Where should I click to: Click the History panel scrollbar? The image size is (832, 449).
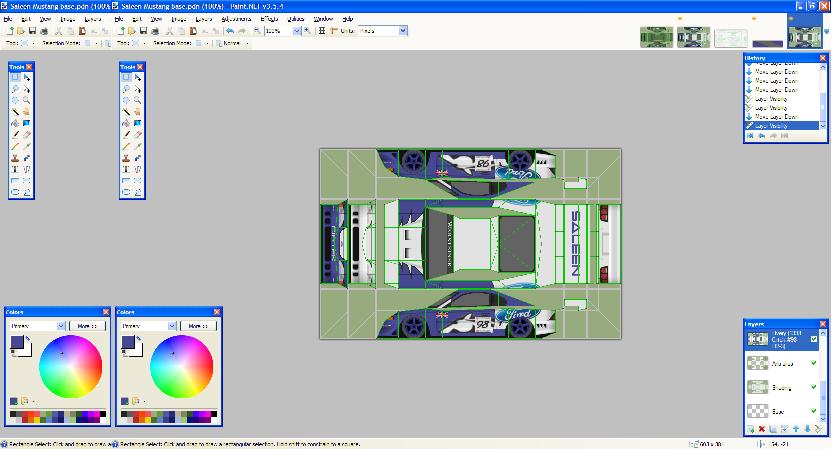click(x=823, y=96)
